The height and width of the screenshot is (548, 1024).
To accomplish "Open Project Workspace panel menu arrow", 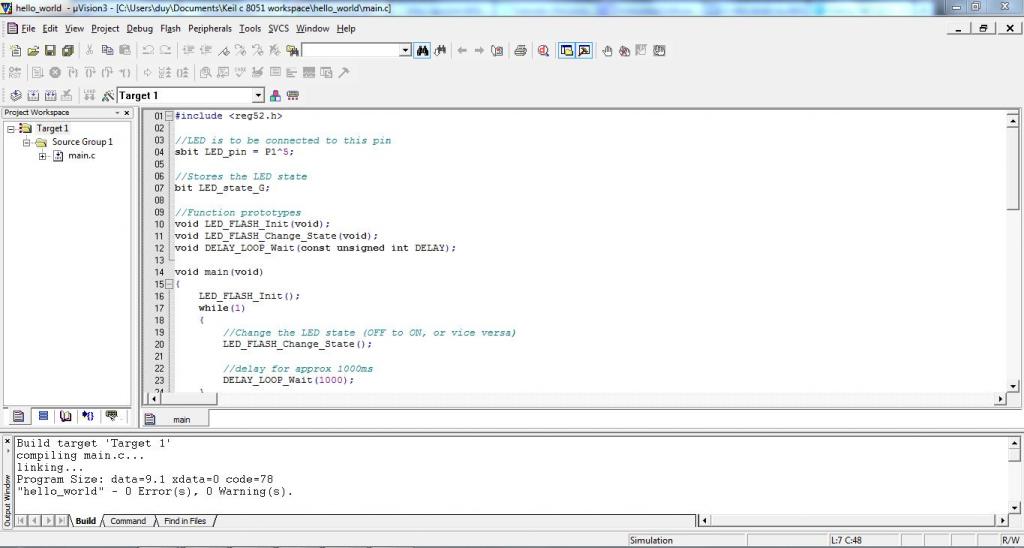I will click(118, 112).
